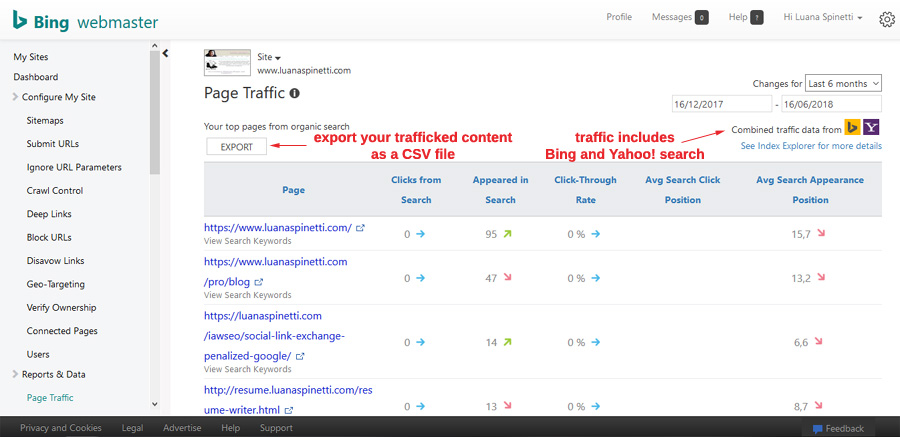Viewport: 900px width, 437px height.
Task: Expand the Reports & Data section
Action: [16, 374]
